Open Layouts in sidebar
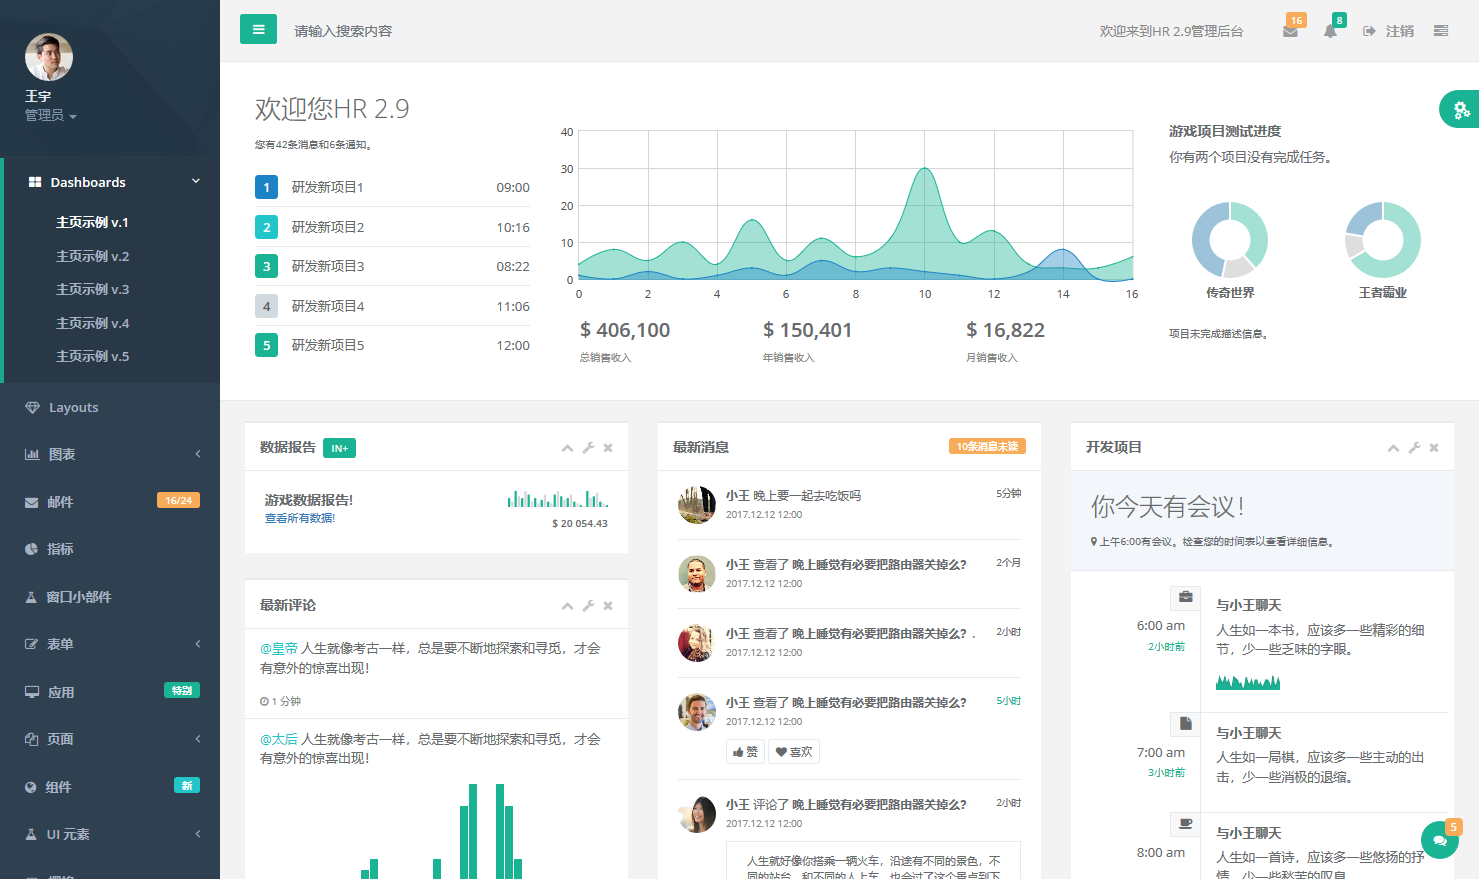Screen dimensions: 1479x879 point(110,407)
